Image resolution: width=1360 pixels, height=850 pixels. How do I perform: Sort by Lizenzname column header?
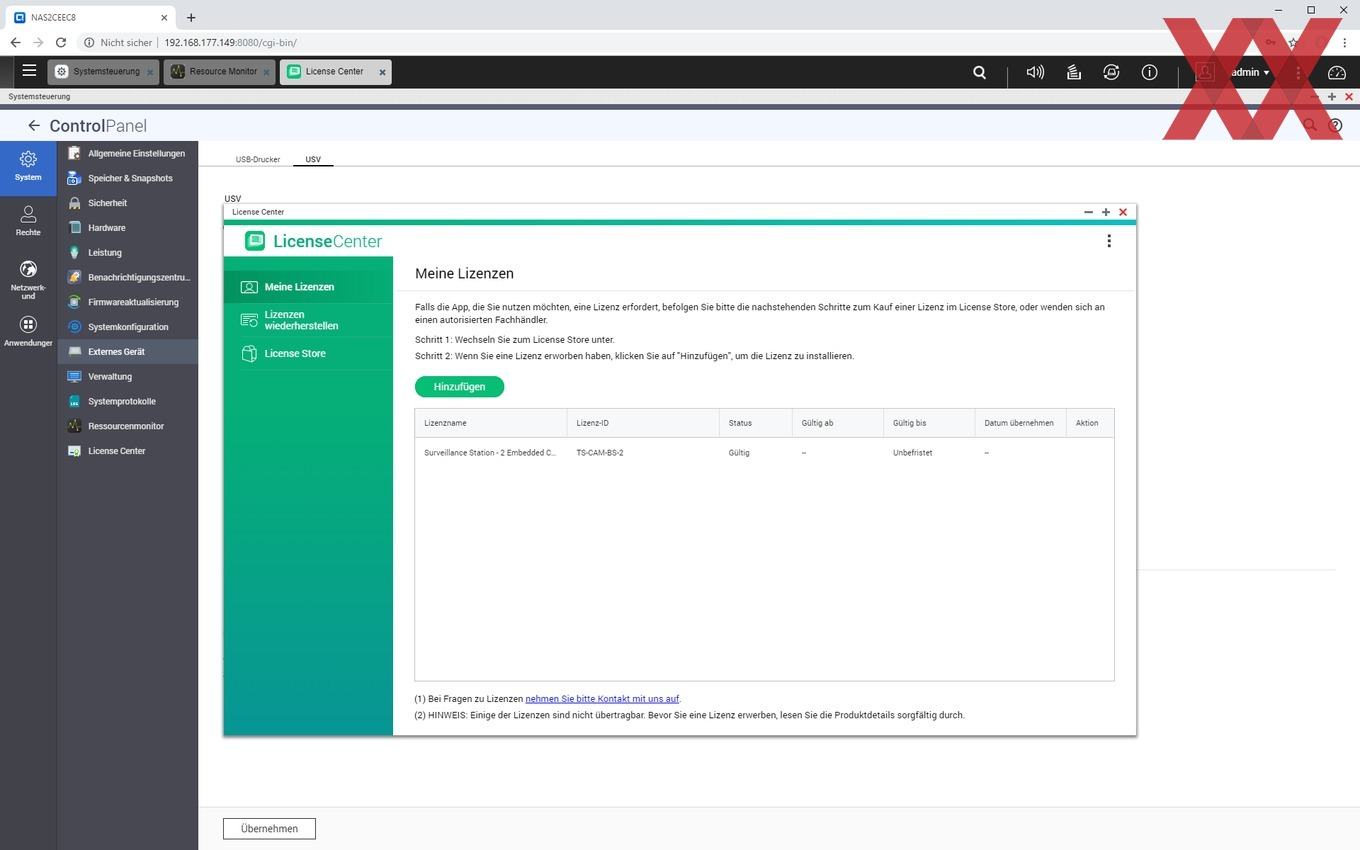coord(490,423)
